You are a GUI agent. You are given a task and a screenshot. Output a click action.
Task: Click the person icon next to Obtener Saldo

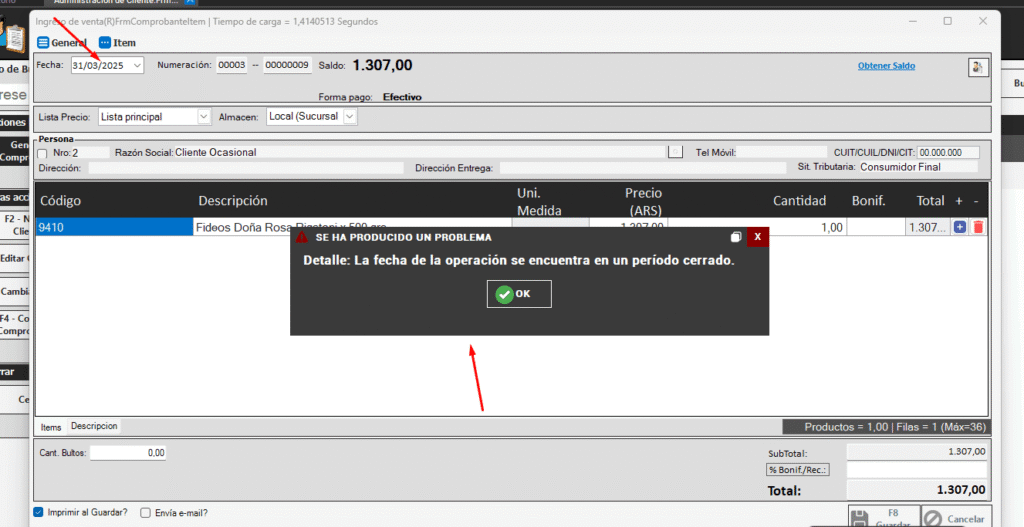977,67
